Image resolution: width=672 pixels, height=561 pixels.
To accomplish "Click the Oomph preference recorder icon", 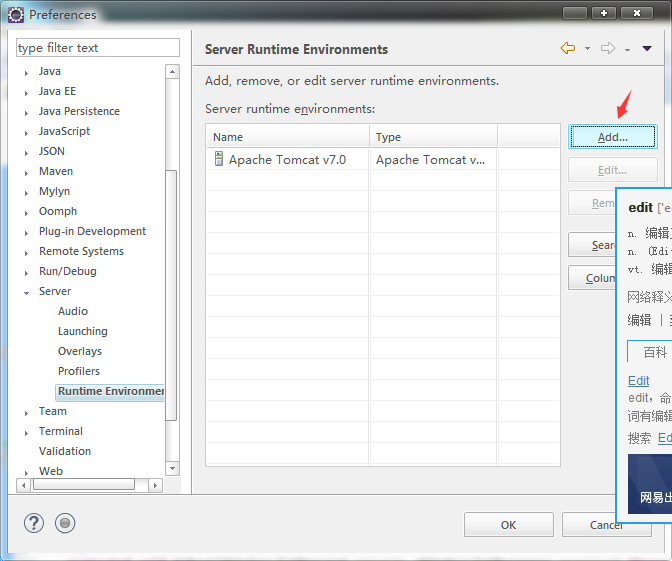I will point(65,523).
